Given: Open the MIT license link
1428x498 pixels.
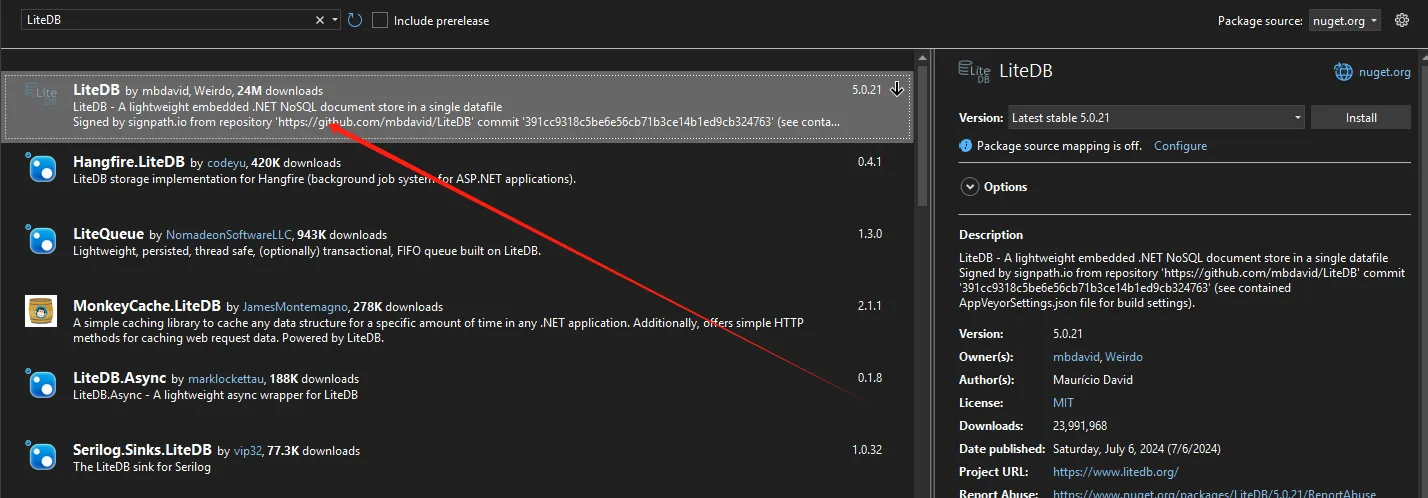Looking at the screenshot, I should point(1063,403).
